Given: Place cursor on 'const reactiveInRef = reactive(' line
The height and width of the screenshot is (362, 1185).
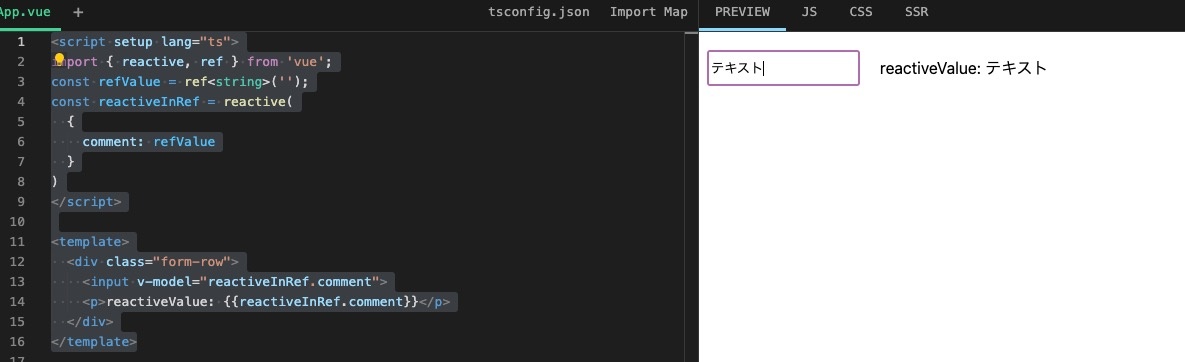Looking at the screenshot, I should (172, 101).
